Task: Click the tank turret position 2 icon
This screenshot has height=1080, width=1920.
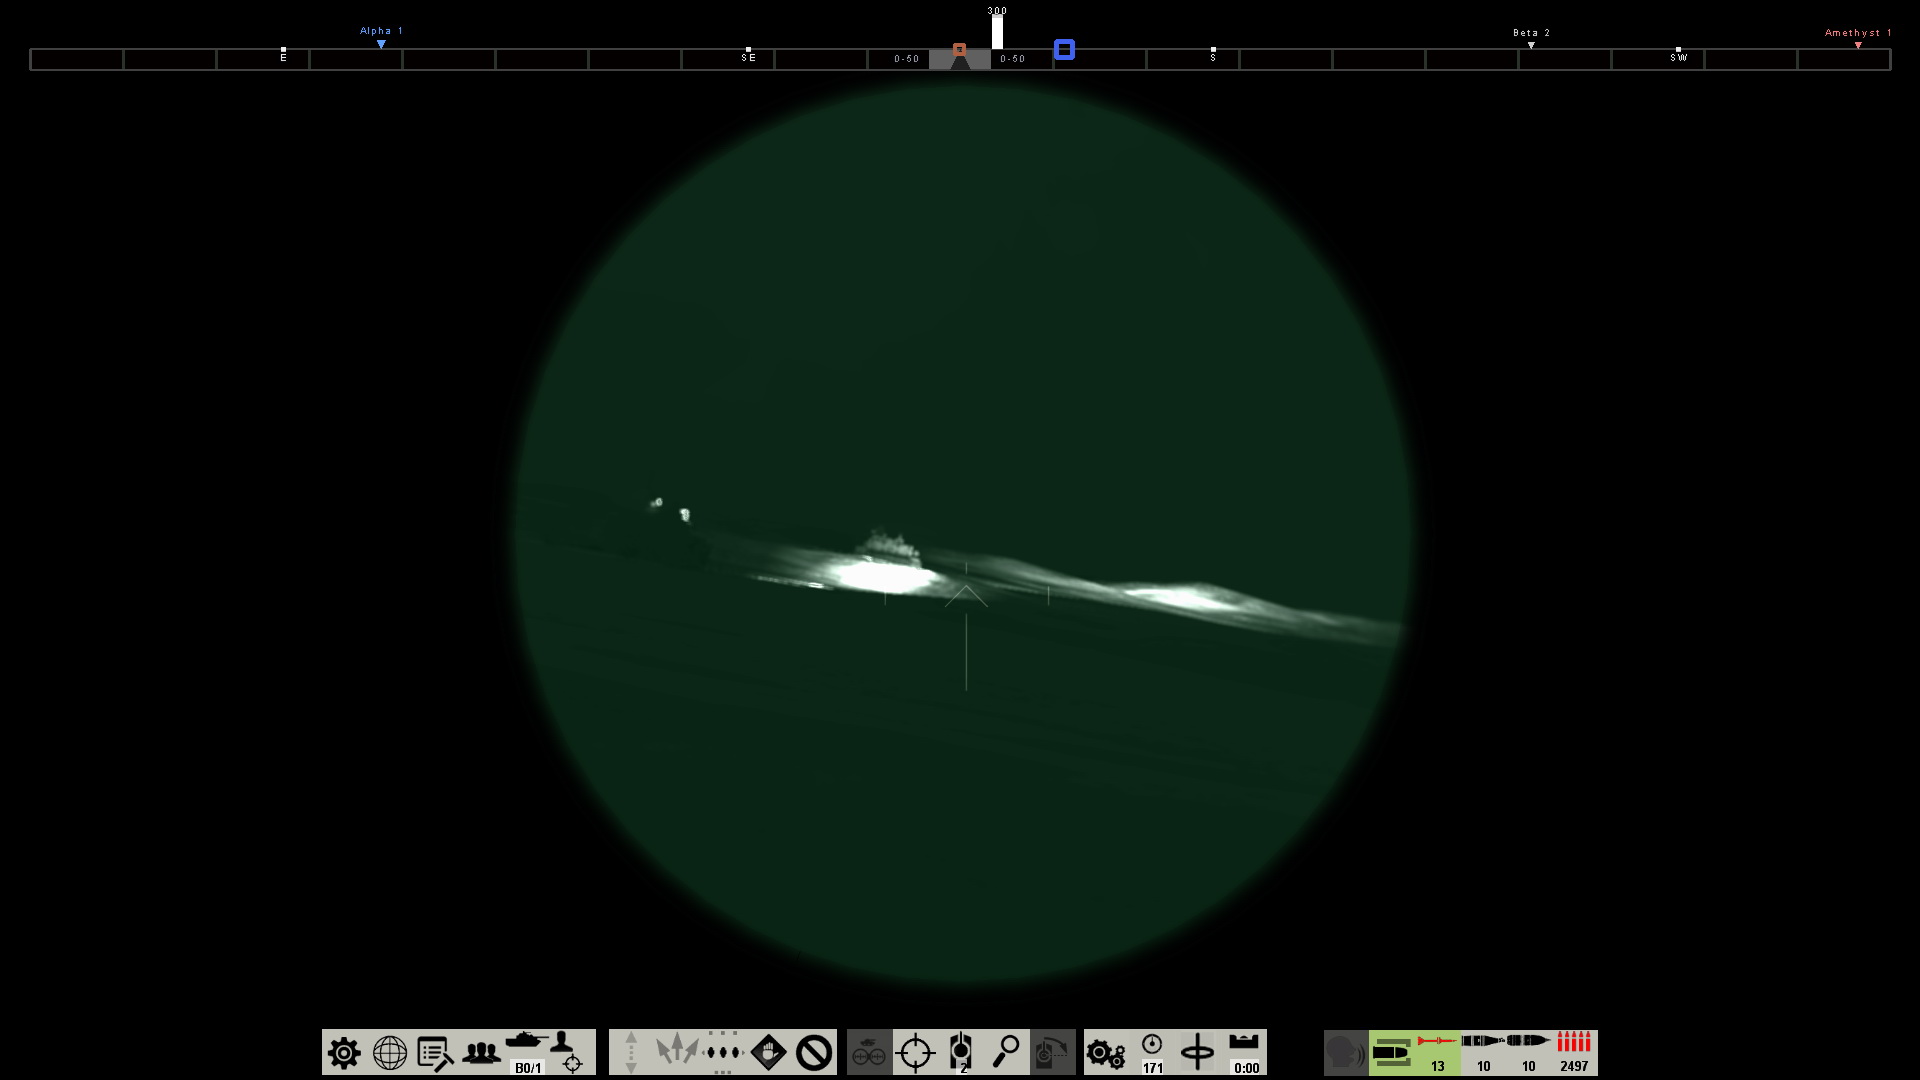Action: point(960,1052)
